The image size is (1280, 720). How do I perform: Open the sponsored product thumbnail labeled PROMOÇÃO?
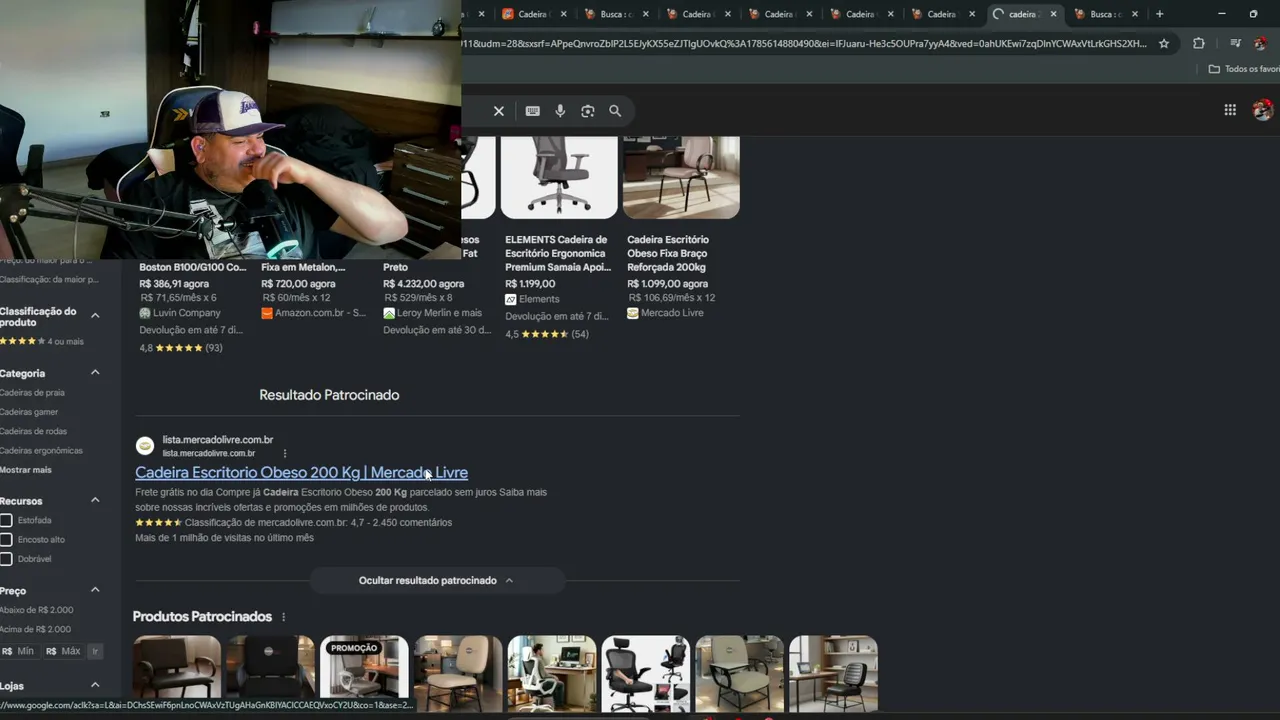[364, 673]
